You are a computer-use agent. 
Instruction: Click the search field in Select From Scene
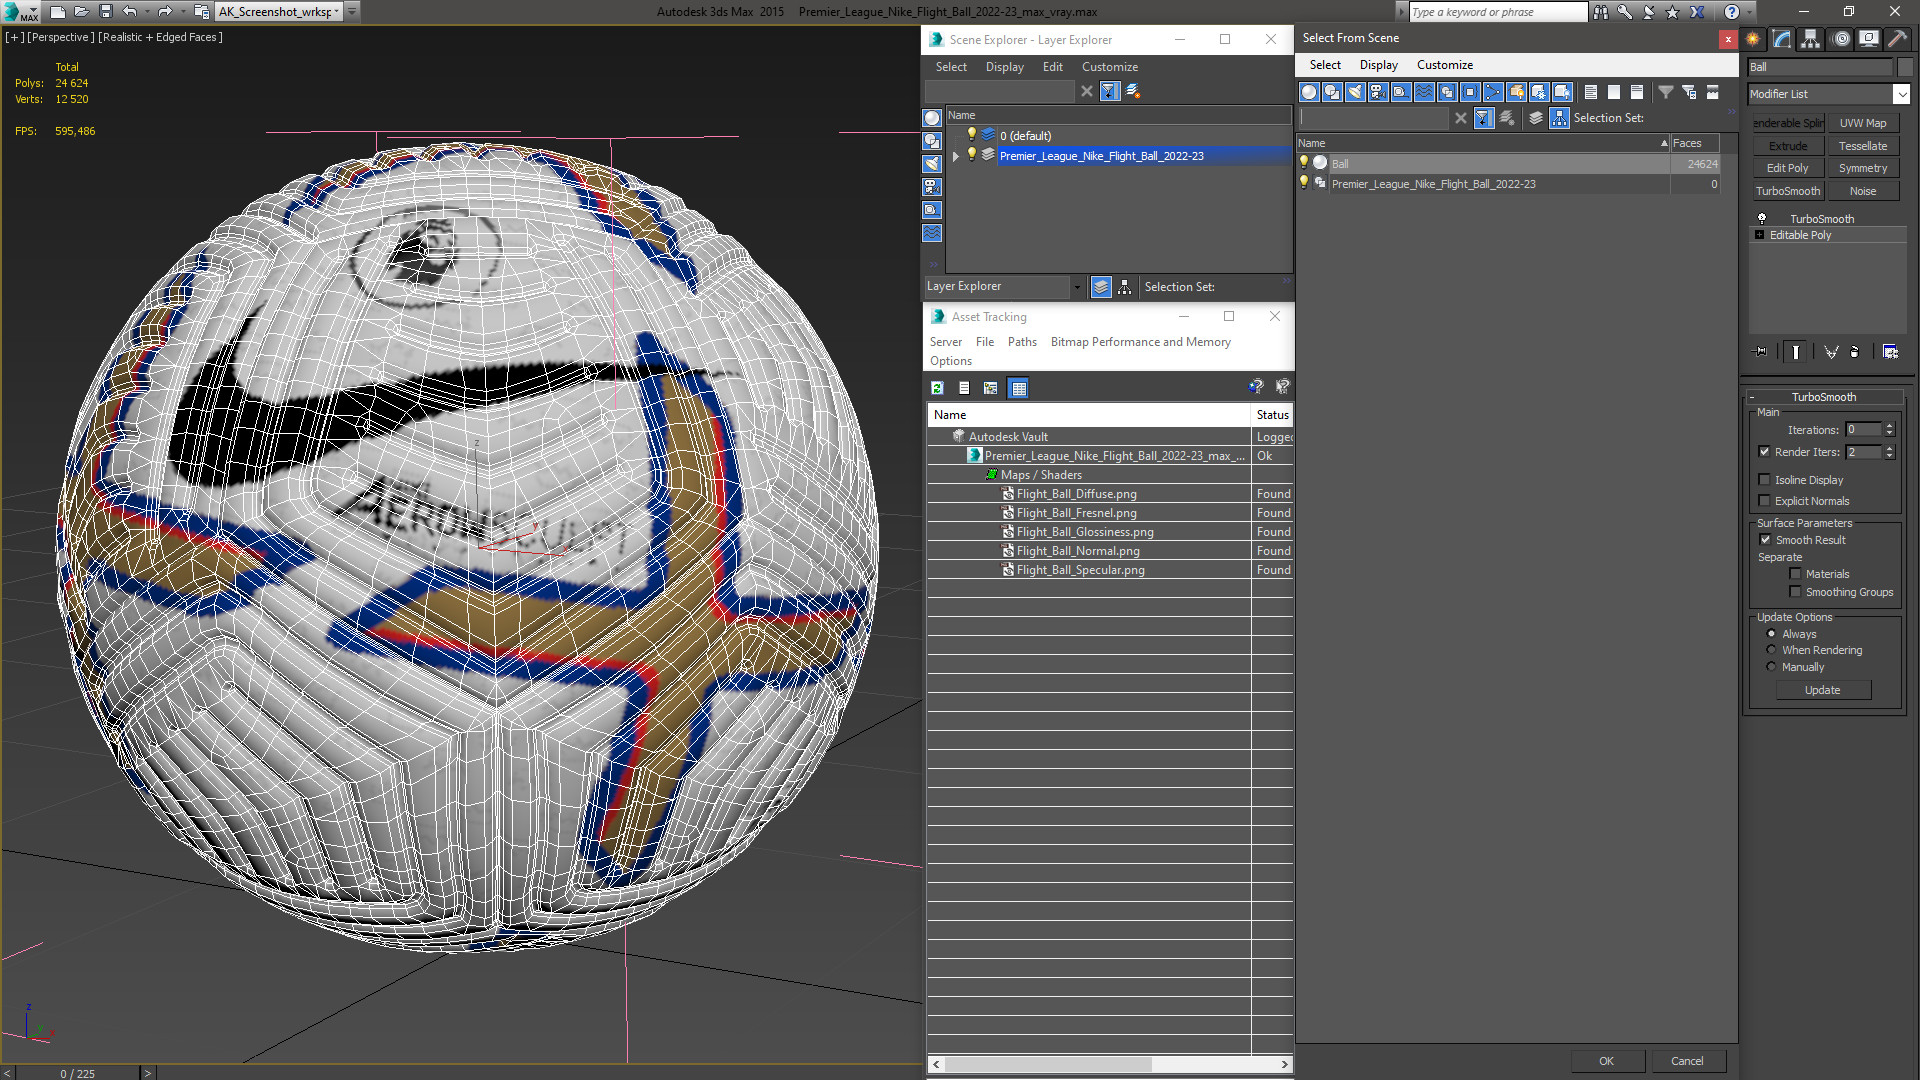click(x=1375, y=118)
